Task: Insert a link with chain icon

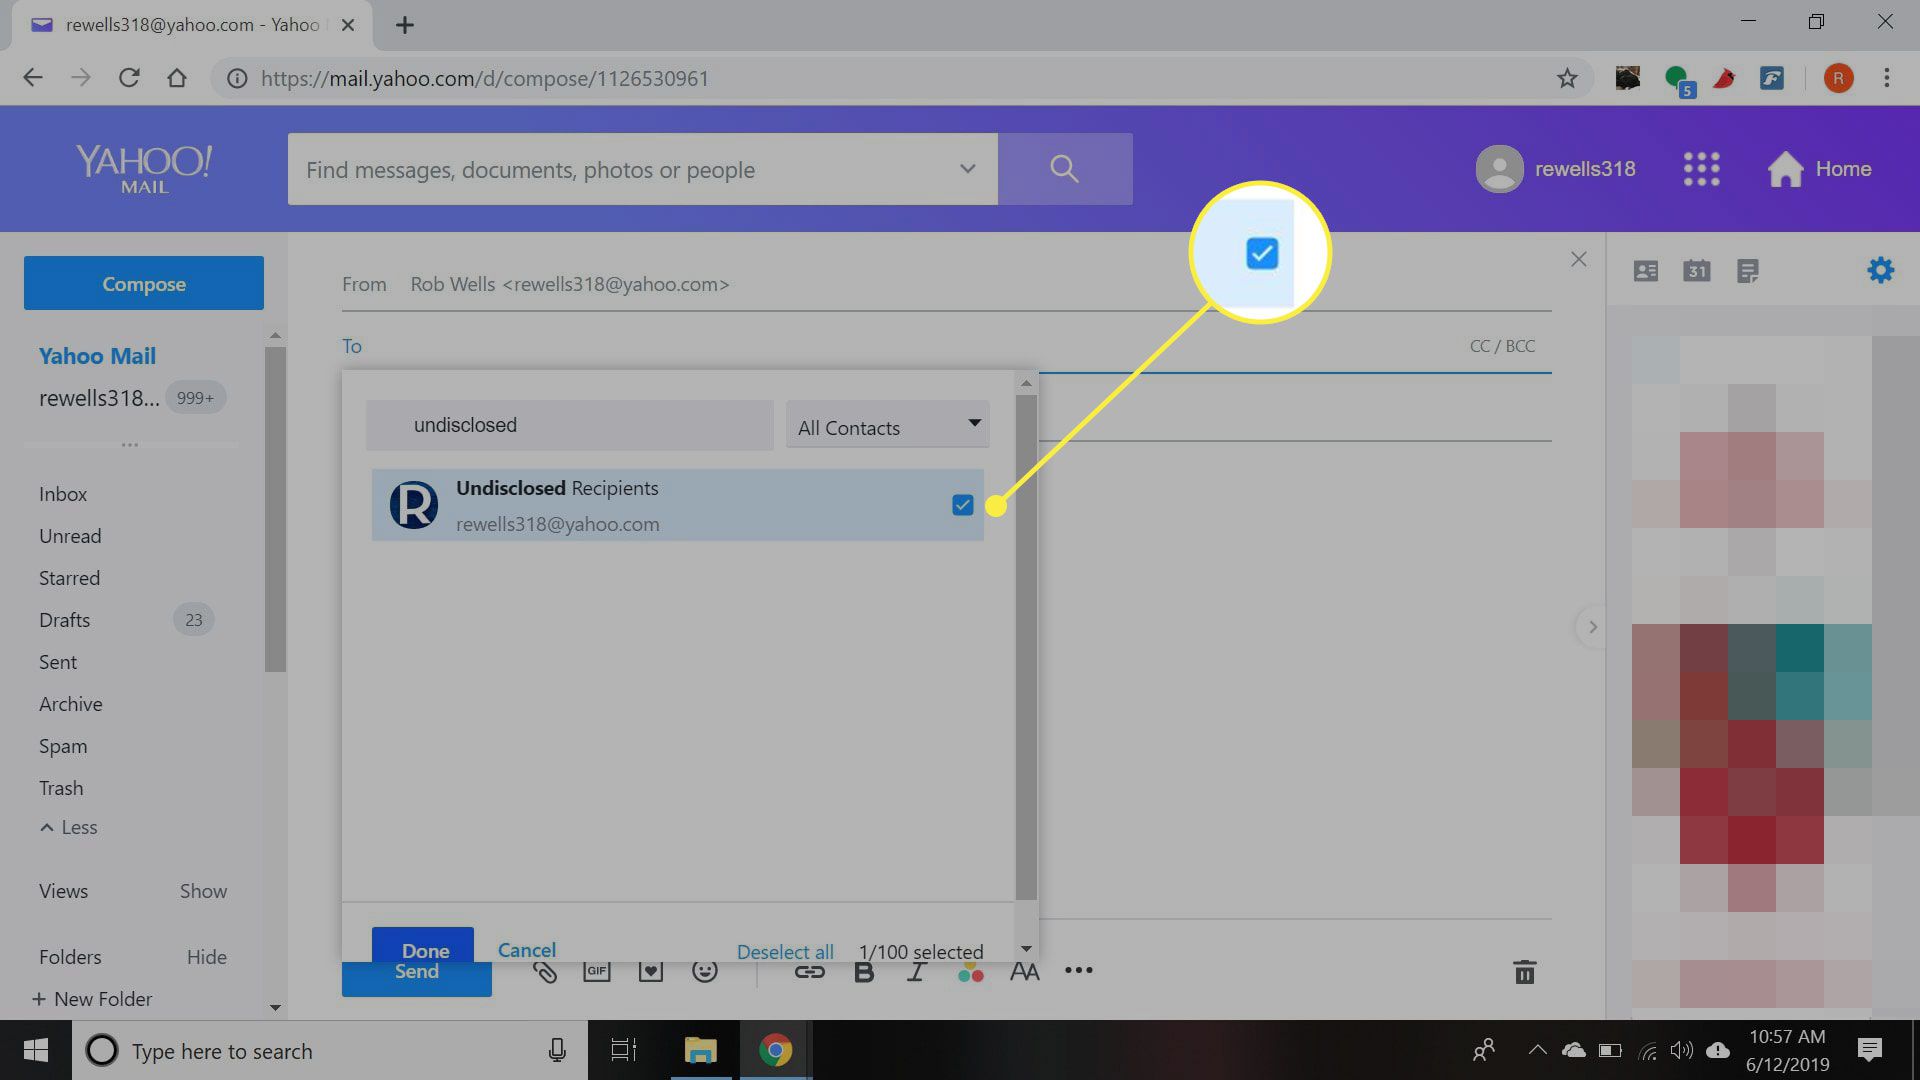Action: [809, 971]
